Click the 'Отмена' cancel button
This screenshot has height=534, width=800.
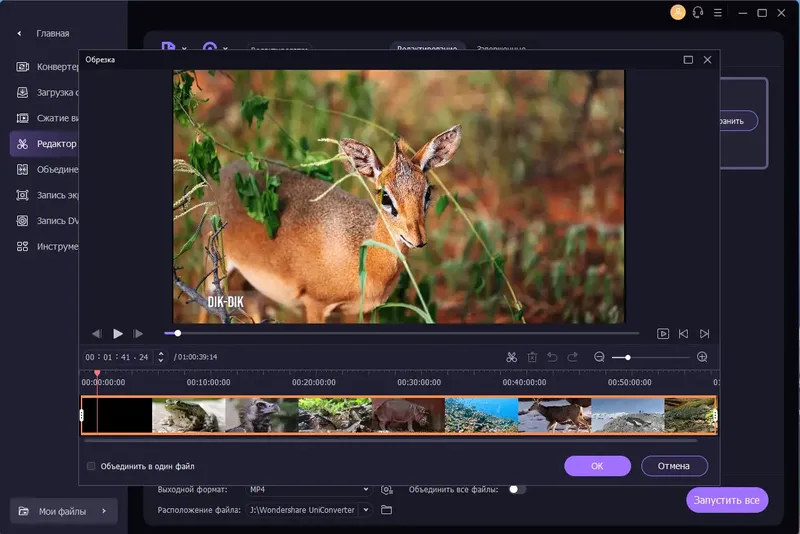click(x=674, y=466)
